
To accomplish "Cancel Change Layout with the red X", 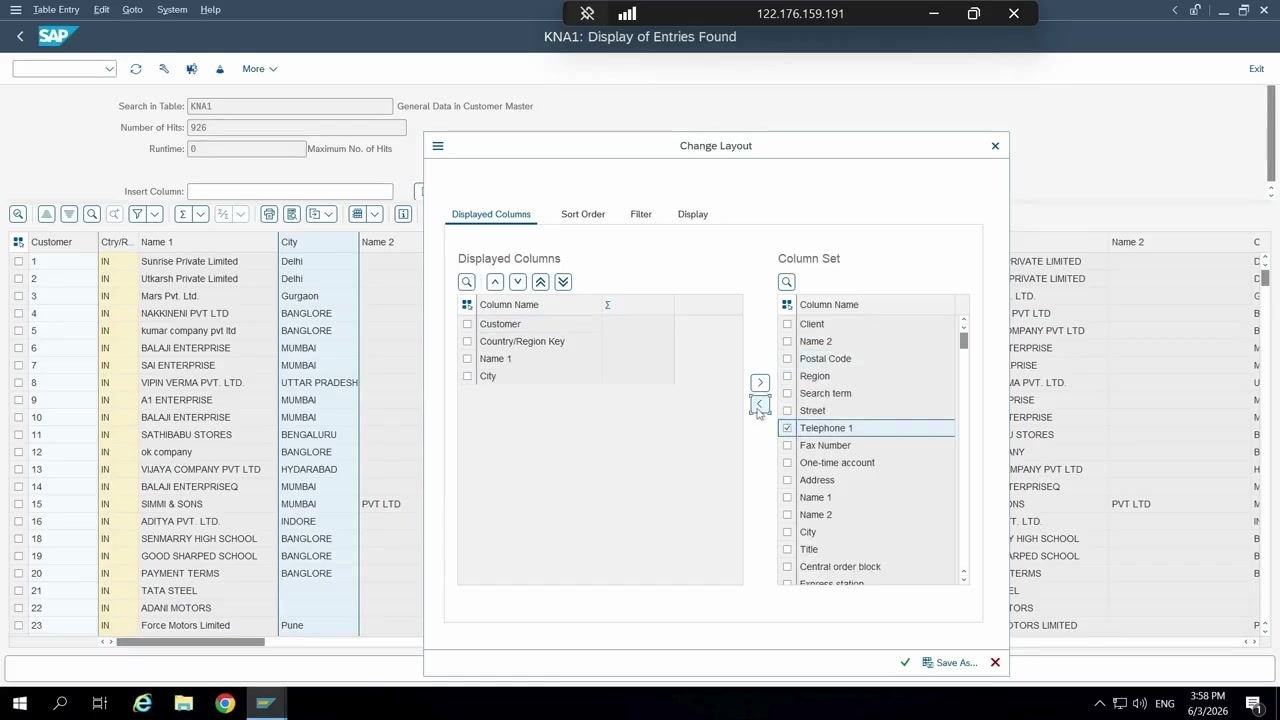I will (995, 663).
